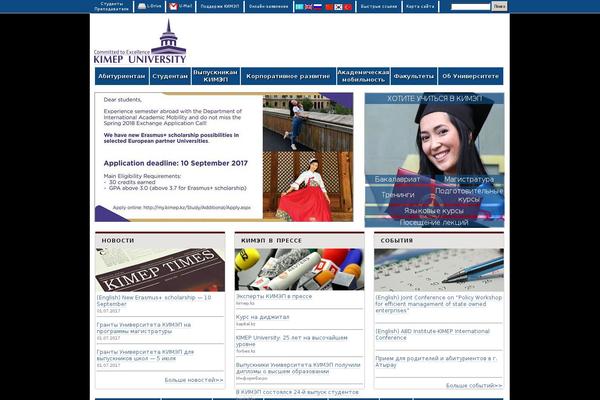This screenshot has height=400, width=600.
Task: Open the Об Университете menu
Action: point(471,76)
